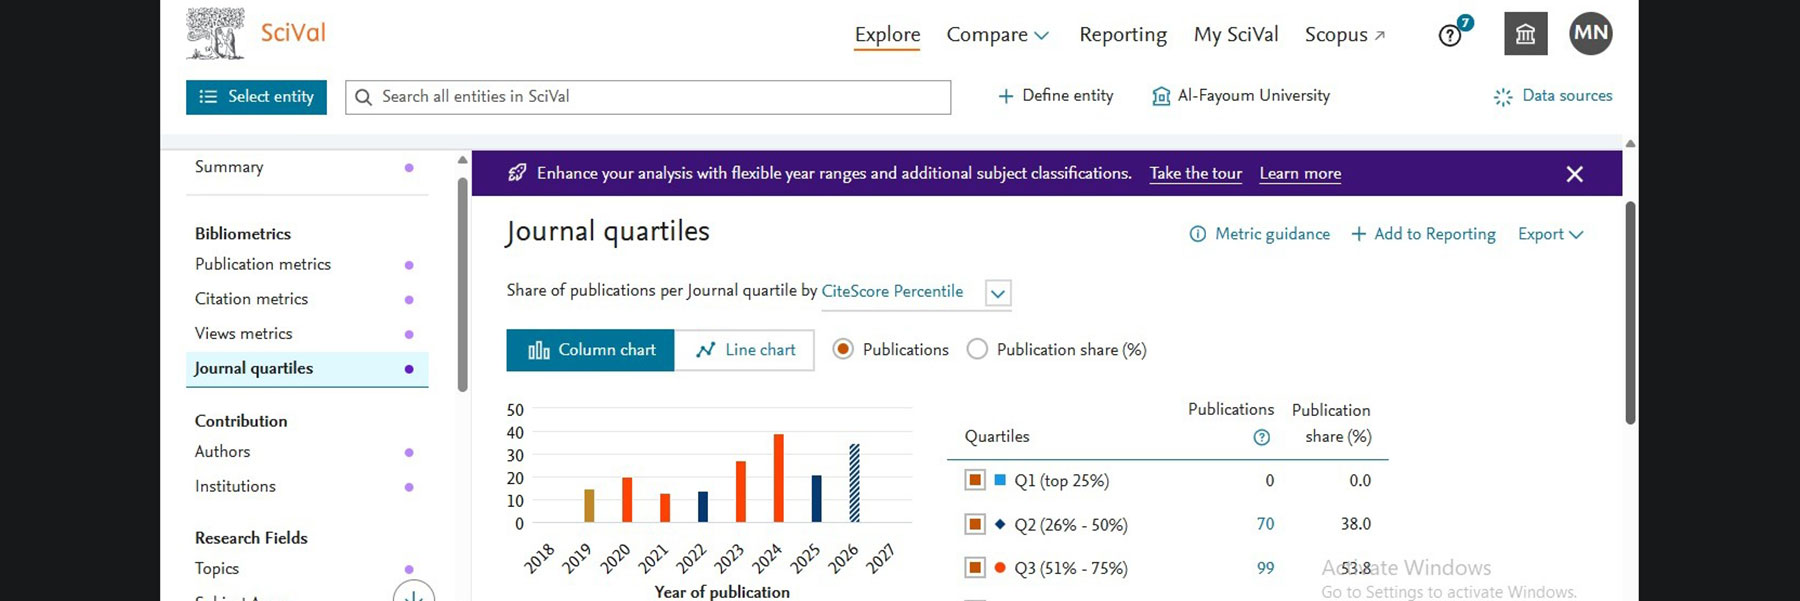This screenshot has height=601, width=1800.
Task: Click the Q3 orange circle legend swatch
Action: click(1000, 568)
